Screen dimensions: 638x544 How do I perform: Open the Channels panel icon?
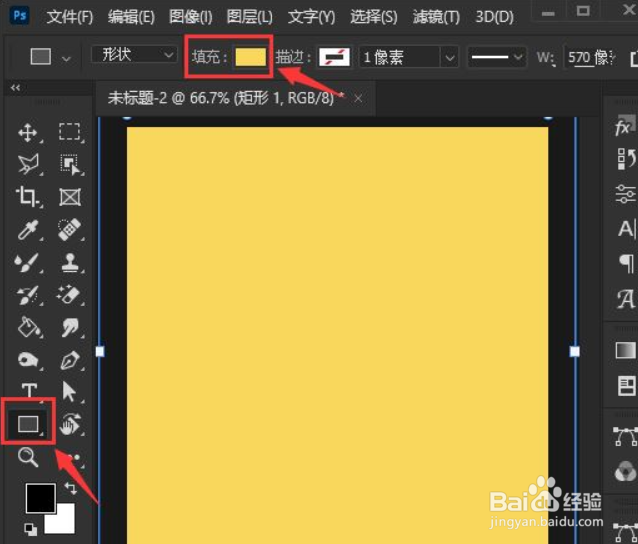(x=625, y=472)
